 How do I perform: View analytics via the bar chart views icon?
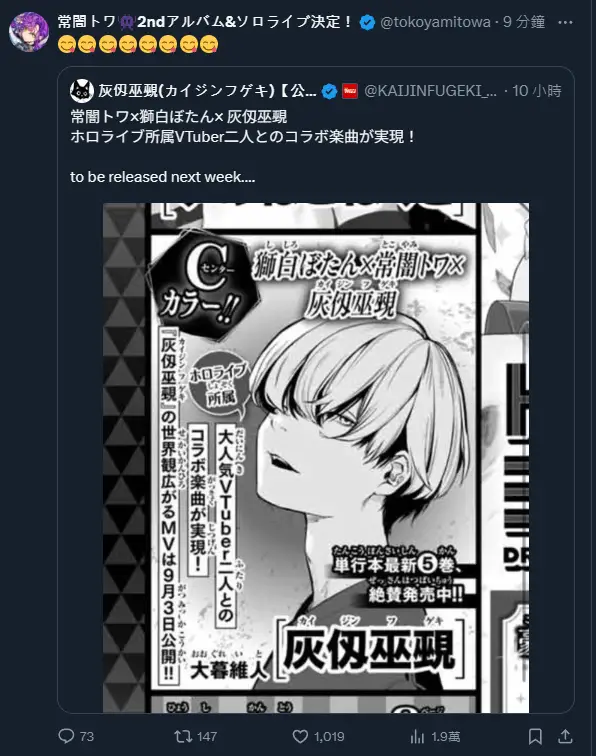pyautogui.click(x=417, y=736)
